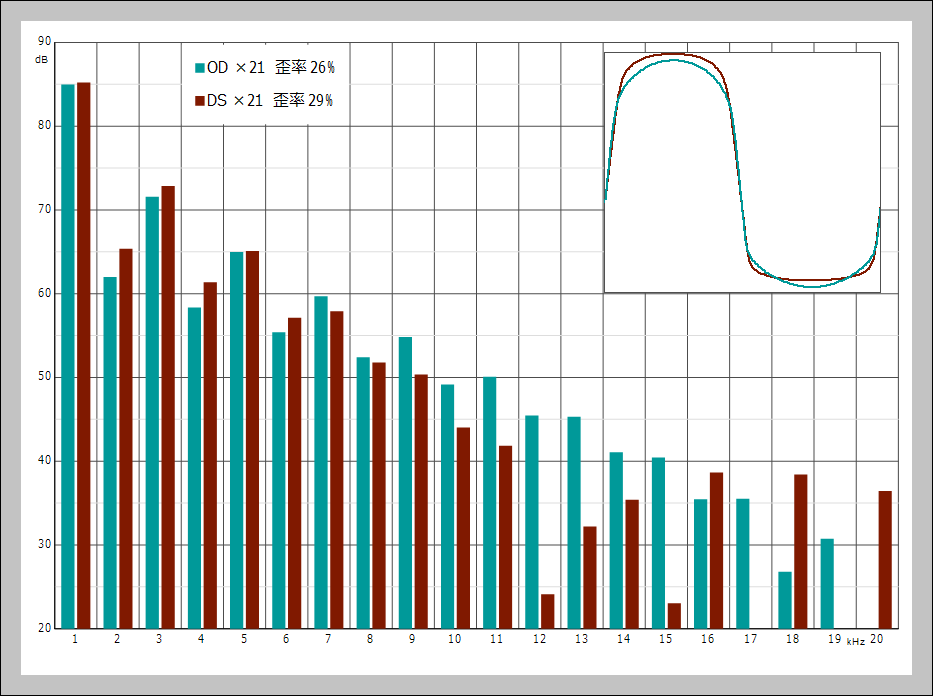Click the teal OD bar at 3 kHz

coord(152,412)
